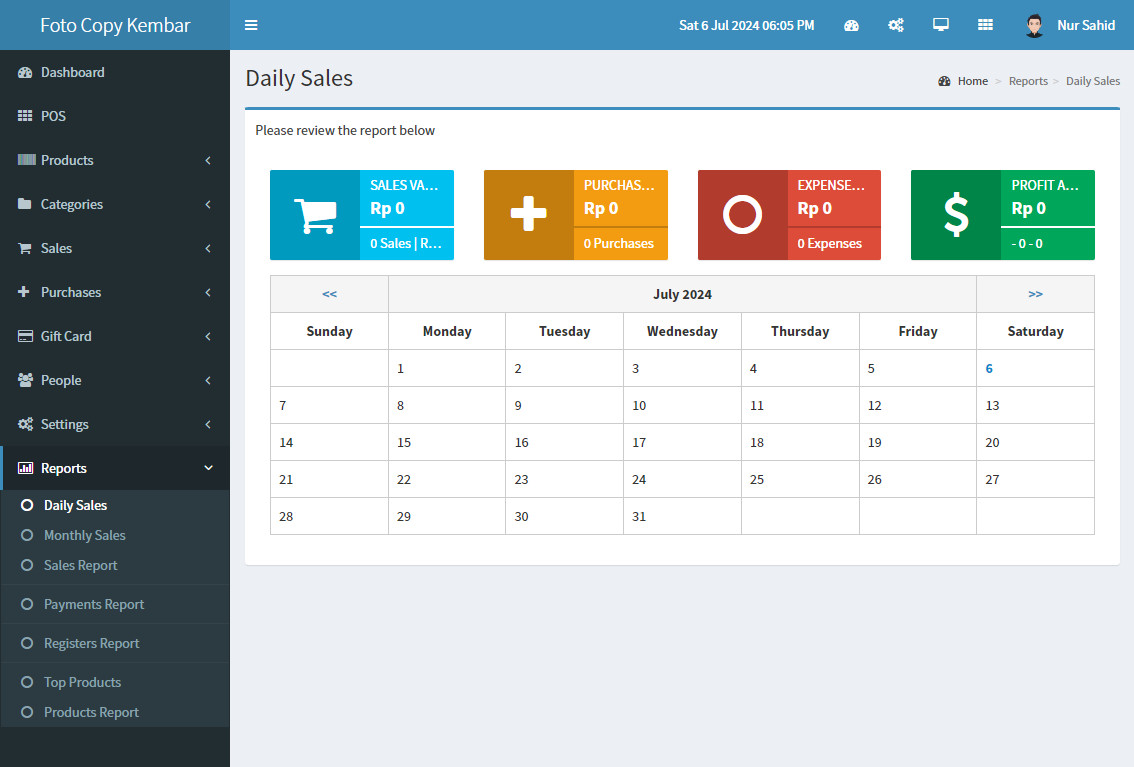
Task: Open the dashboard speedometer icon in the header
Action: (851, 24)
